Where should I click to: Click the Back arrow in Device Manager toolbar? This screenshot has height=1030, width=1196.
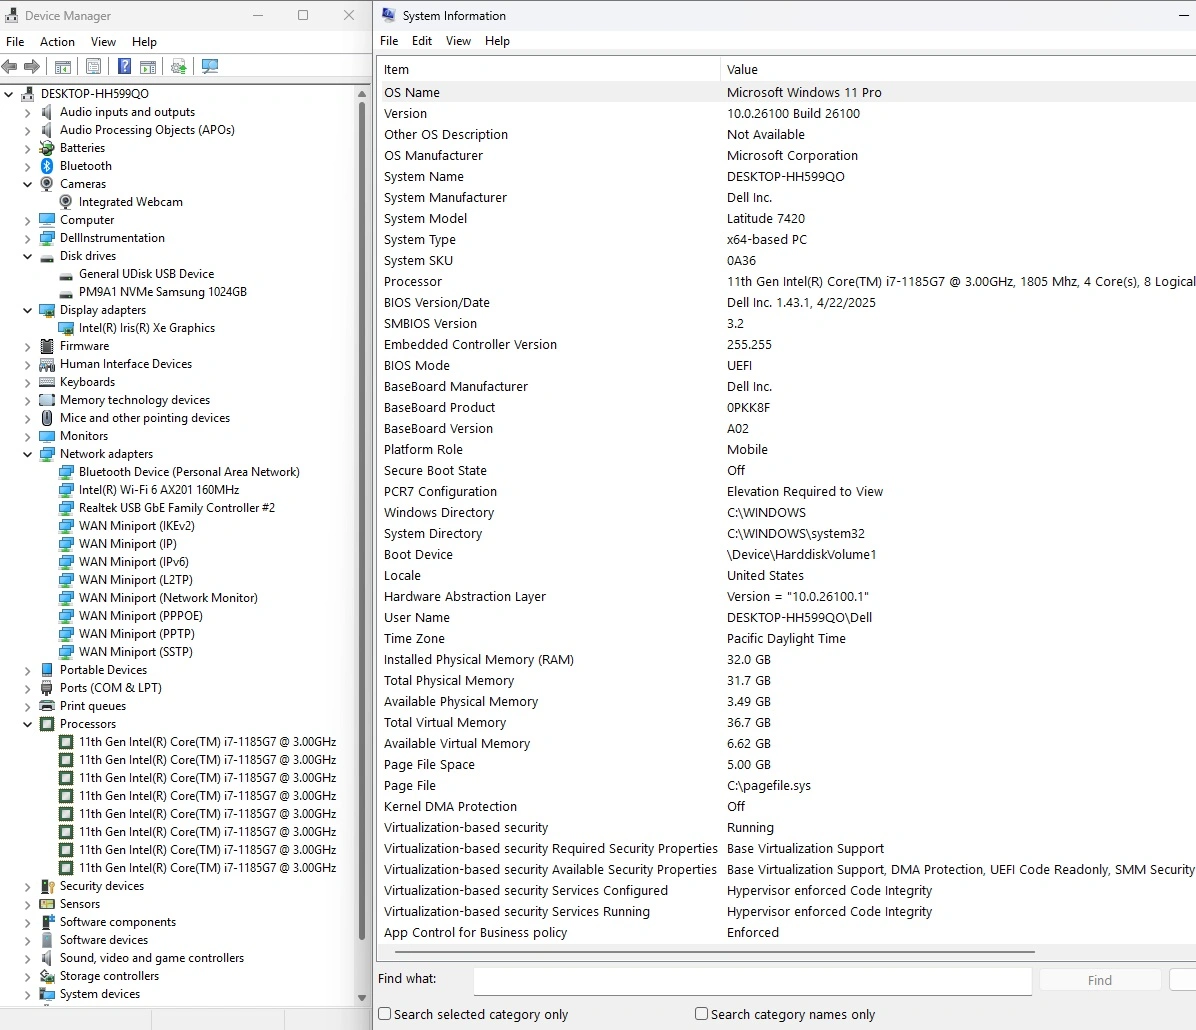10,66
